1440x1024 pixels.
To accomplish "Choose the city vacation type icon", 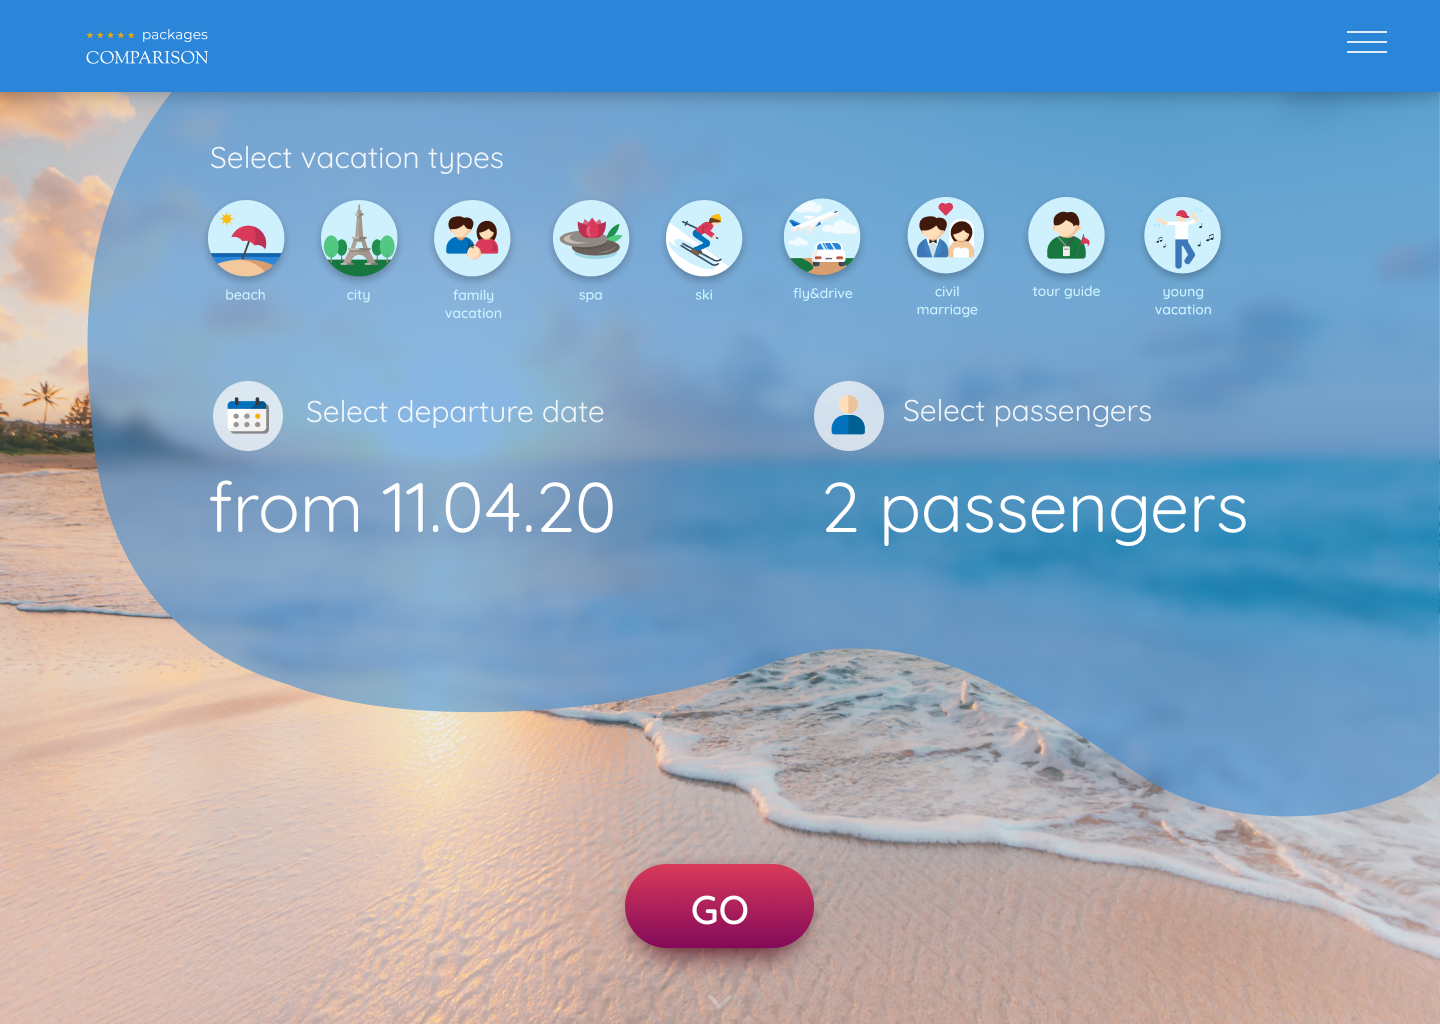I will click(x=359, y=238).
